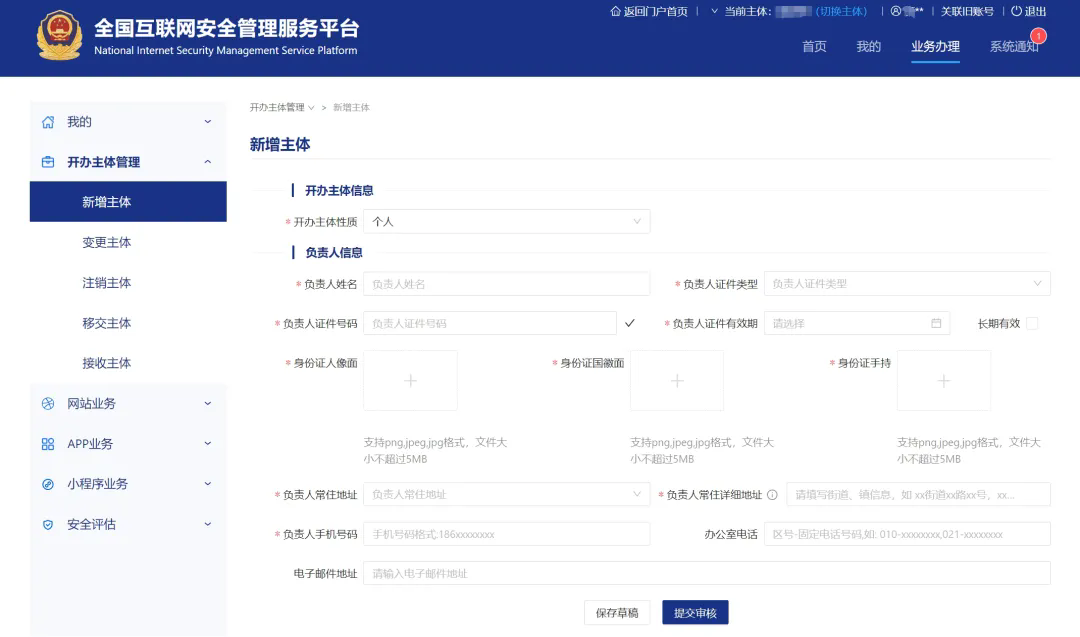The width and height of the screenshot is (1080, 637).
Task: Click the home icon beside 我的
Action: (48, 122)
